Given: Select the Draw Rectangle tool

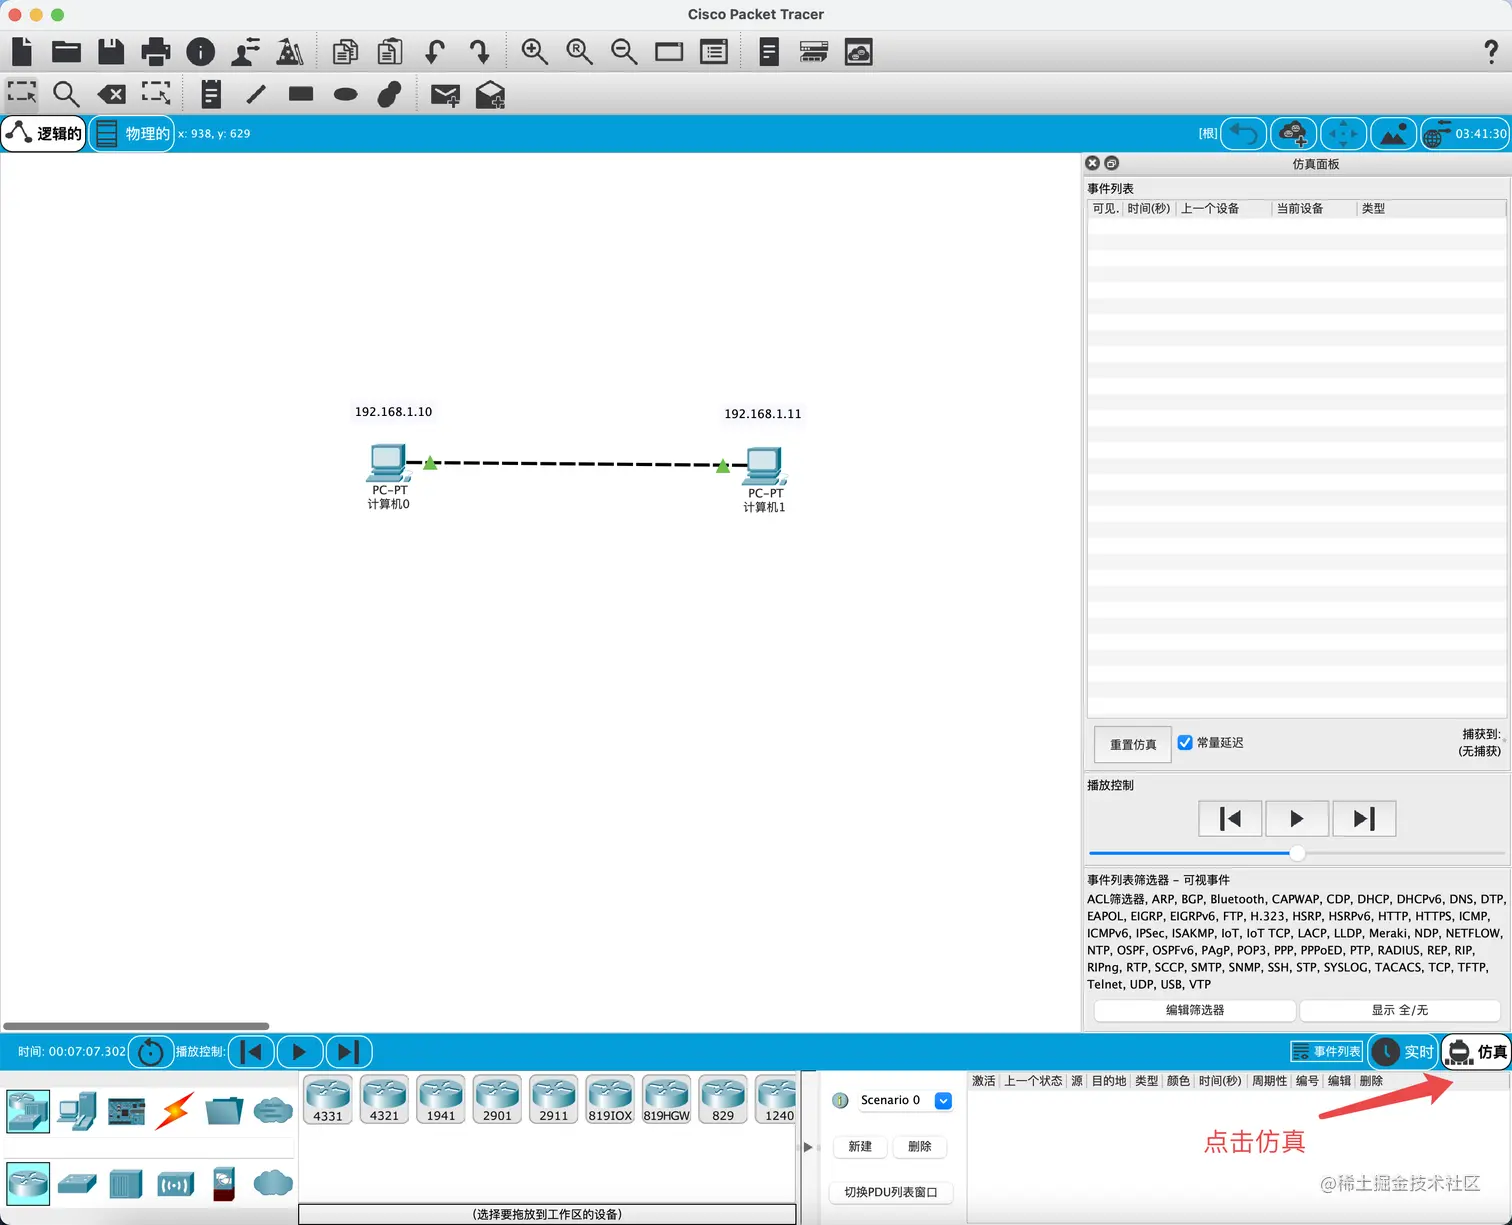Looking at the screenshot, I should click(x=301, y=94).
